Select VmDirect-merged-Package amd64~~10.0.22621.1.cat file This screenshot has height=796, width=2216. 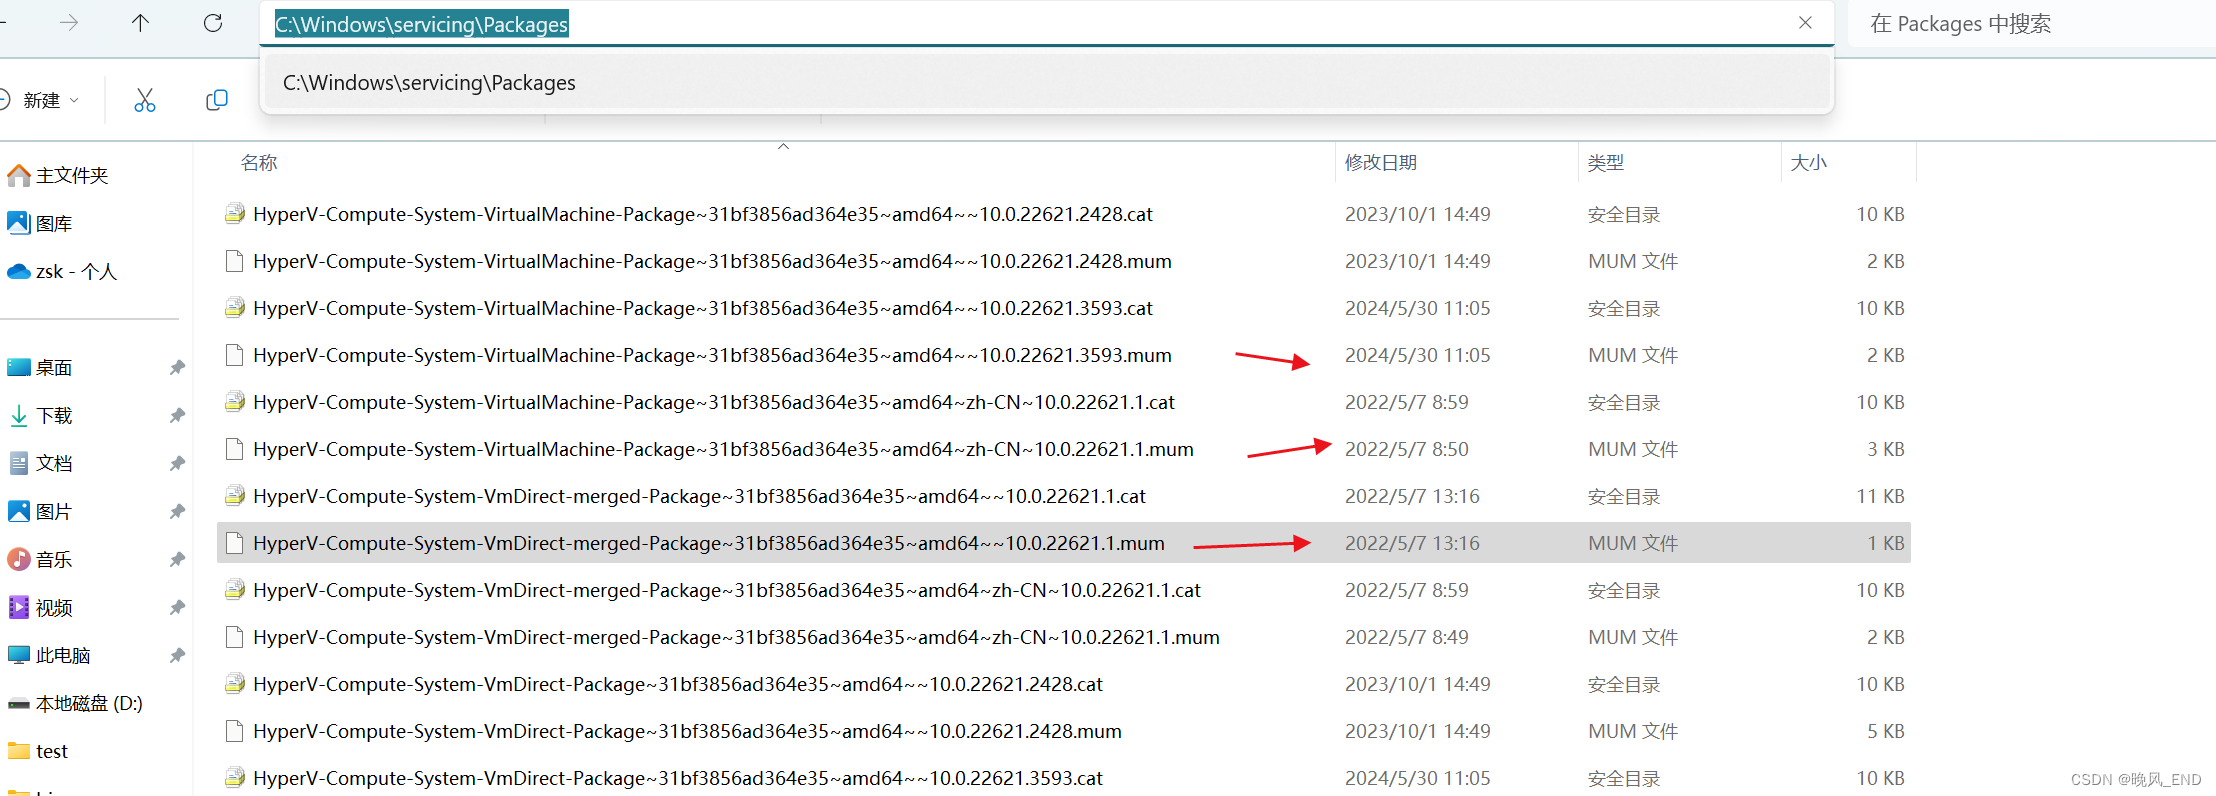[x=1064, y=496]
